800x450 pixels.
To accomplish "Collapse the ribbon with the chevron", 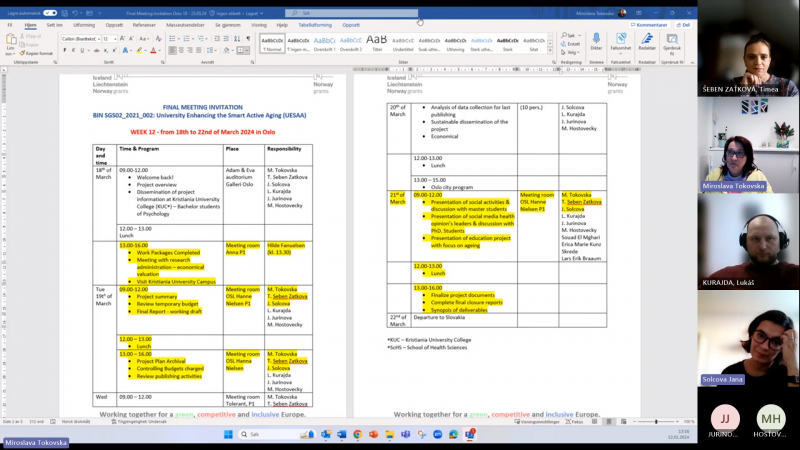I will pyautogui.click(x=692, y=62).
